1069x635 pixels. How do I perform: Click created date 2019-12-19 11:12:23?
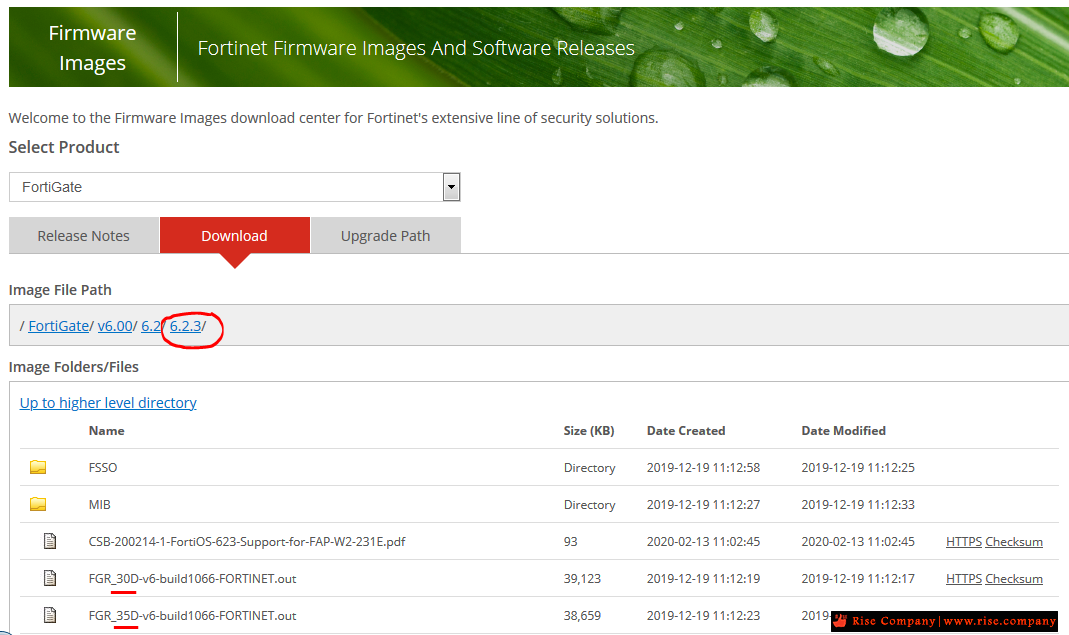(x=704, y=615)
